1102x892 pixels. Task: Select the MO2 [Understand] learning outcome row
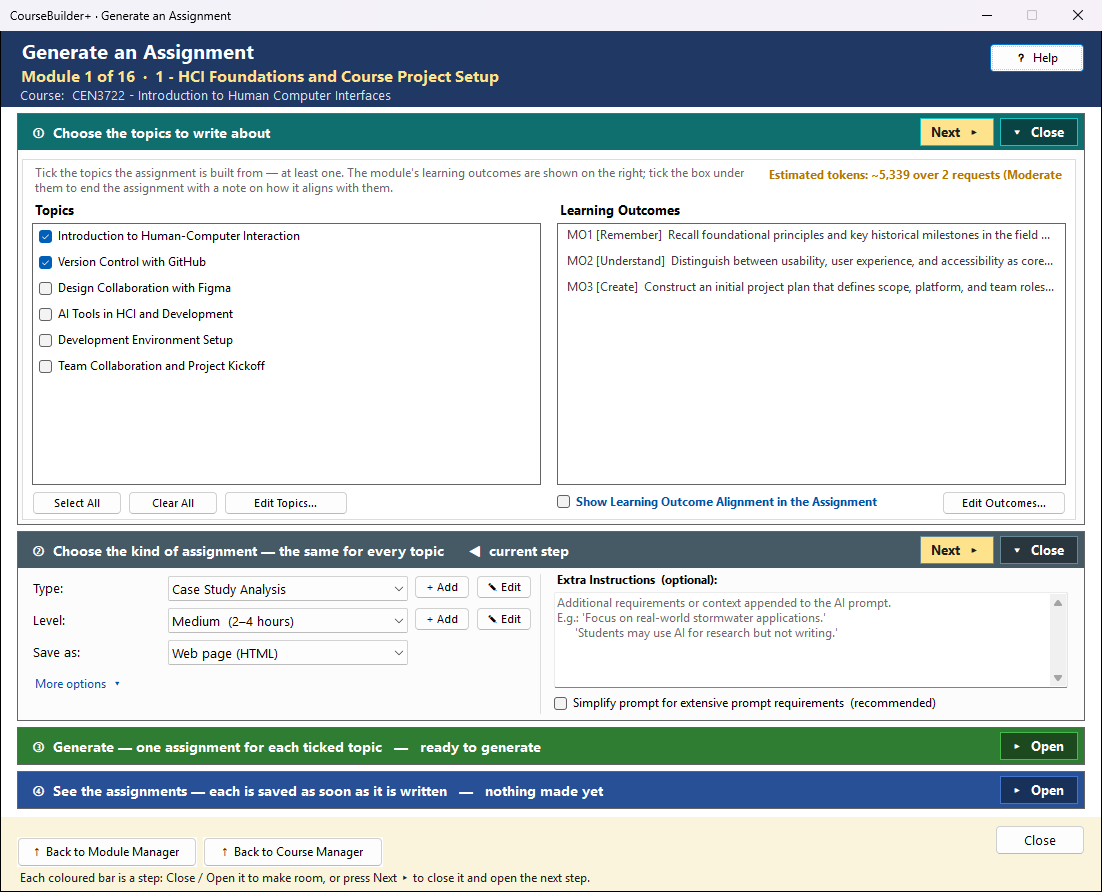809,261
